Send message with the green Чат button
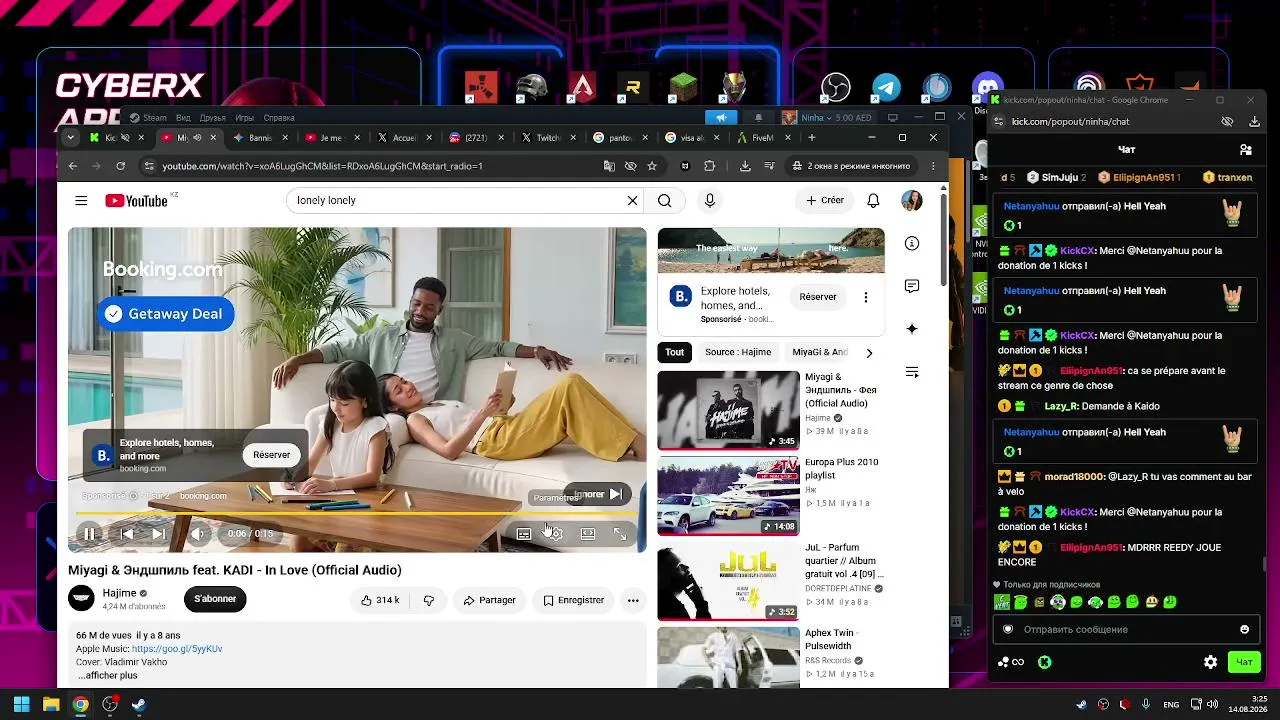Image resolution: width=1280 pixels, height=720 pixels. (x=1243, y=662)
